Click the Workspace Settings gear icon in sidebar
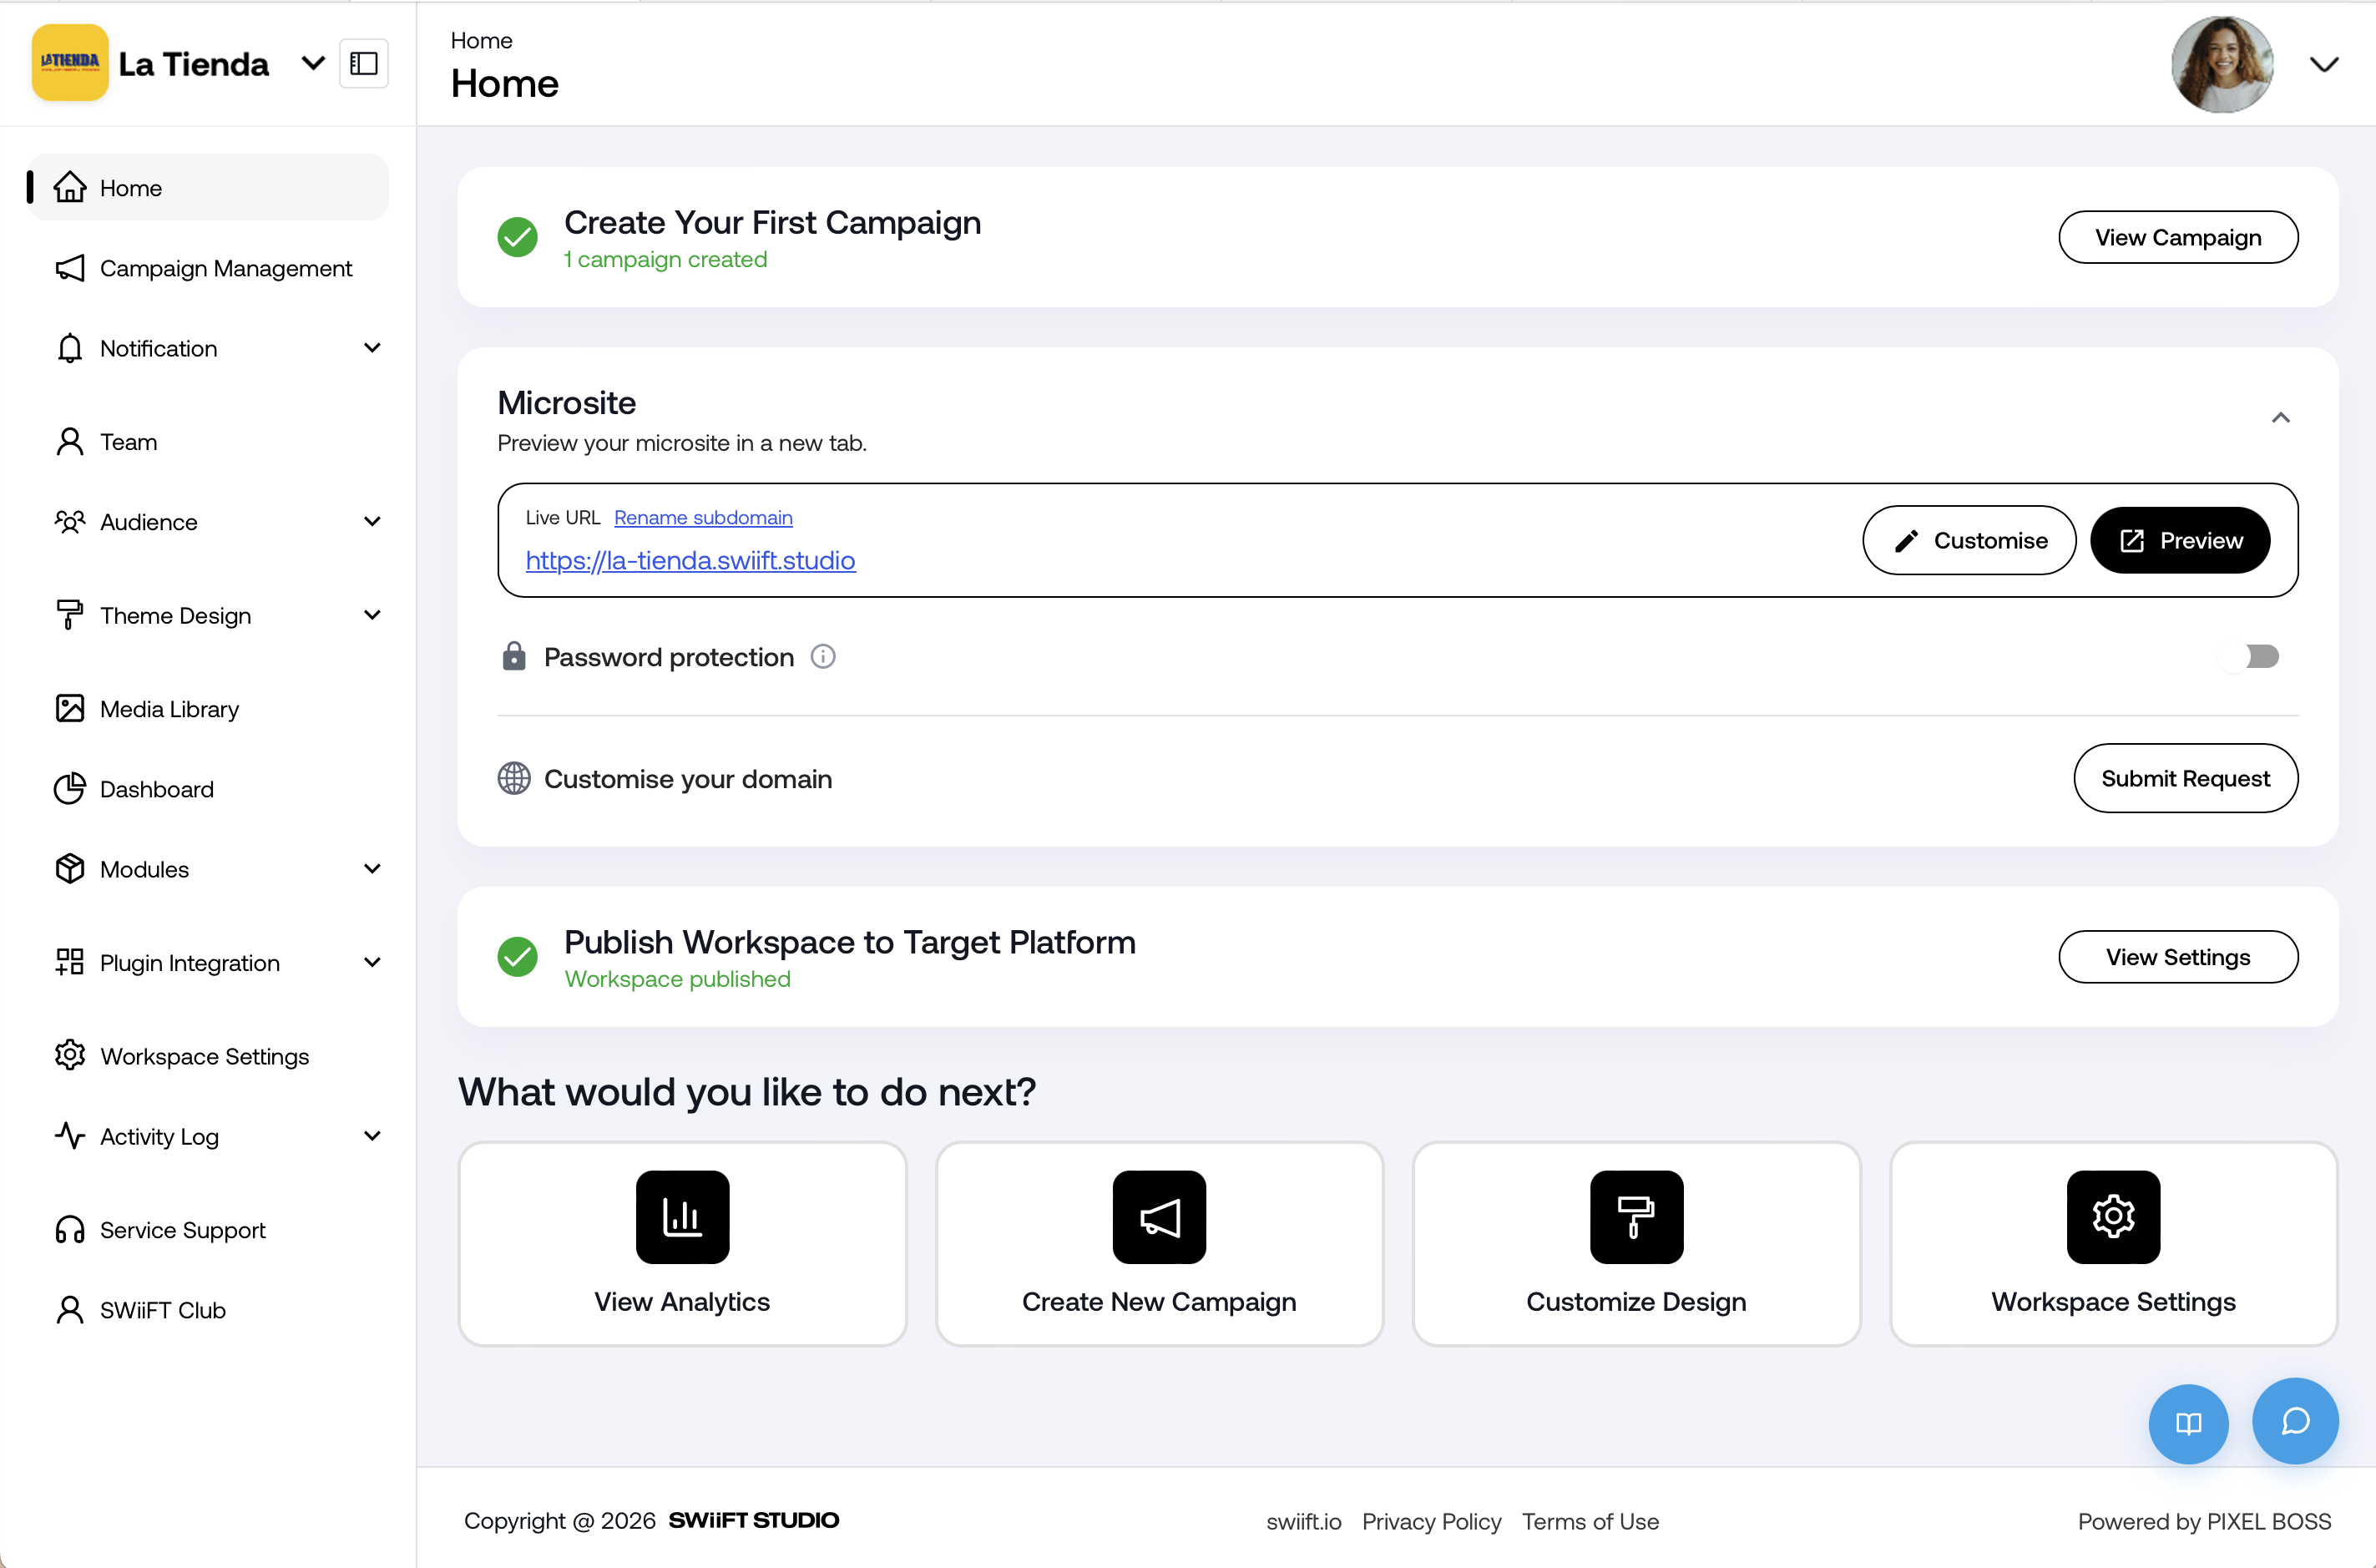This screenshot has width=2376, height=1568. pos(70,1055)
